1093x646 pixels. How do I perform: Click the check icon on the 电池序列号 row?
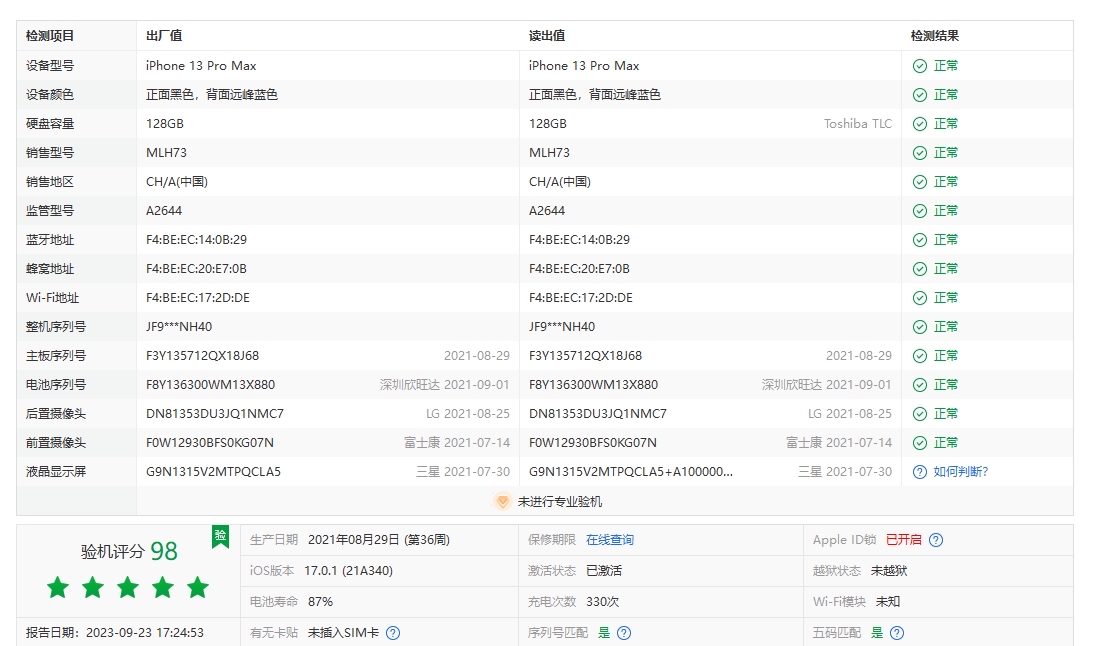pyautogui.click(x=918, y=384)
